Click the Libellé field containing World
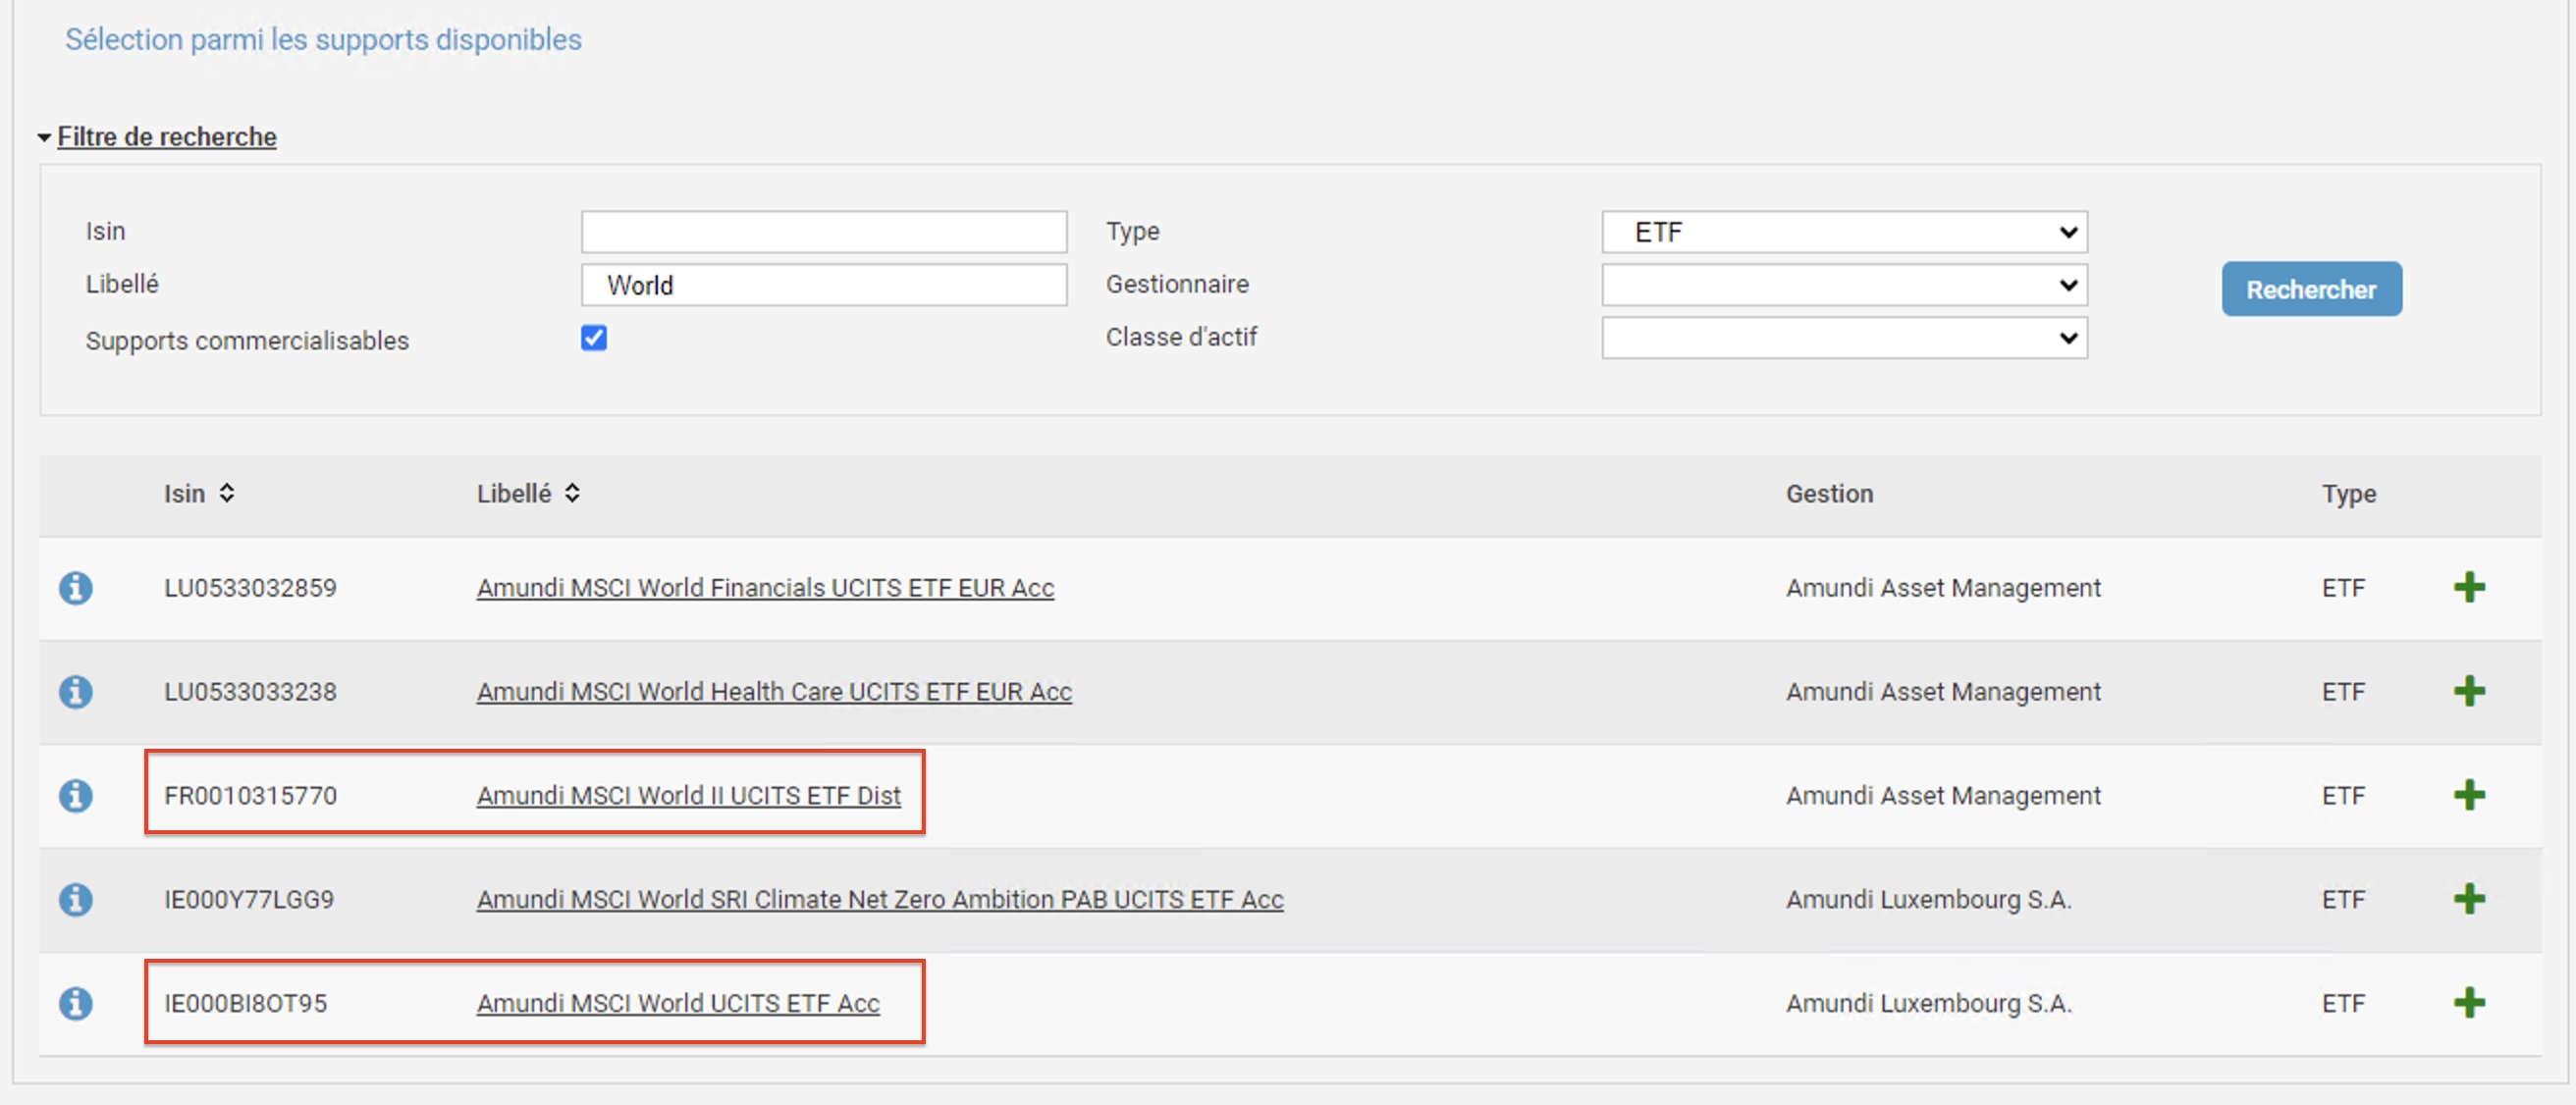 (x=823, y=285)
